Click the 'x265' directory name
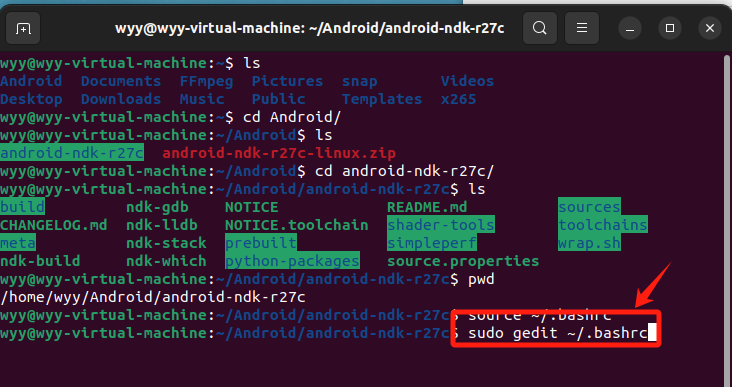Screen dimensions: 732x387 [458, 99]
